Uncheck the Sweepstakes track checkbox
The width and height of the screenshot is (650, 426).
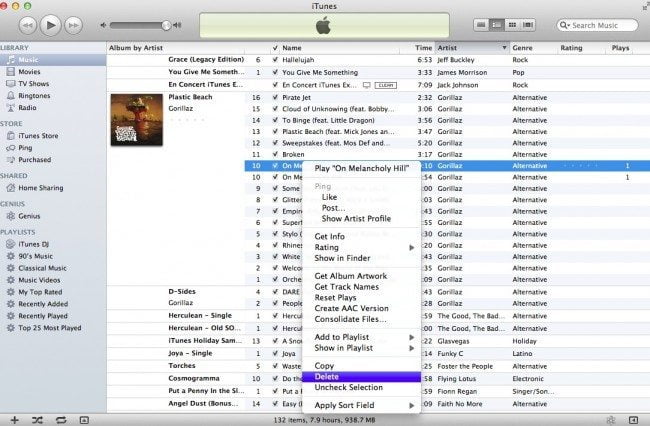point(275,143)
